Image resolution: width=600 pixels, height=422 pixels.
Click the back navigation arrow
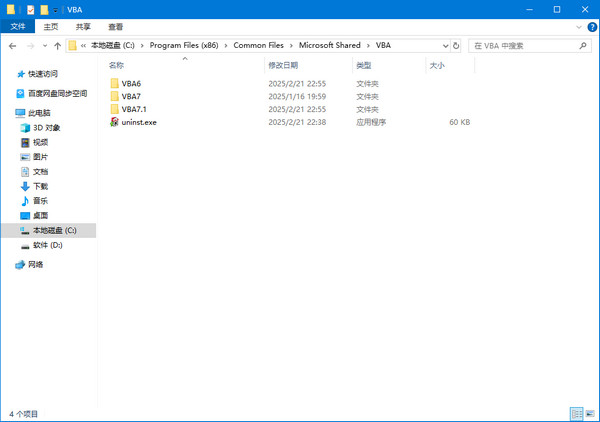point(12,45)
